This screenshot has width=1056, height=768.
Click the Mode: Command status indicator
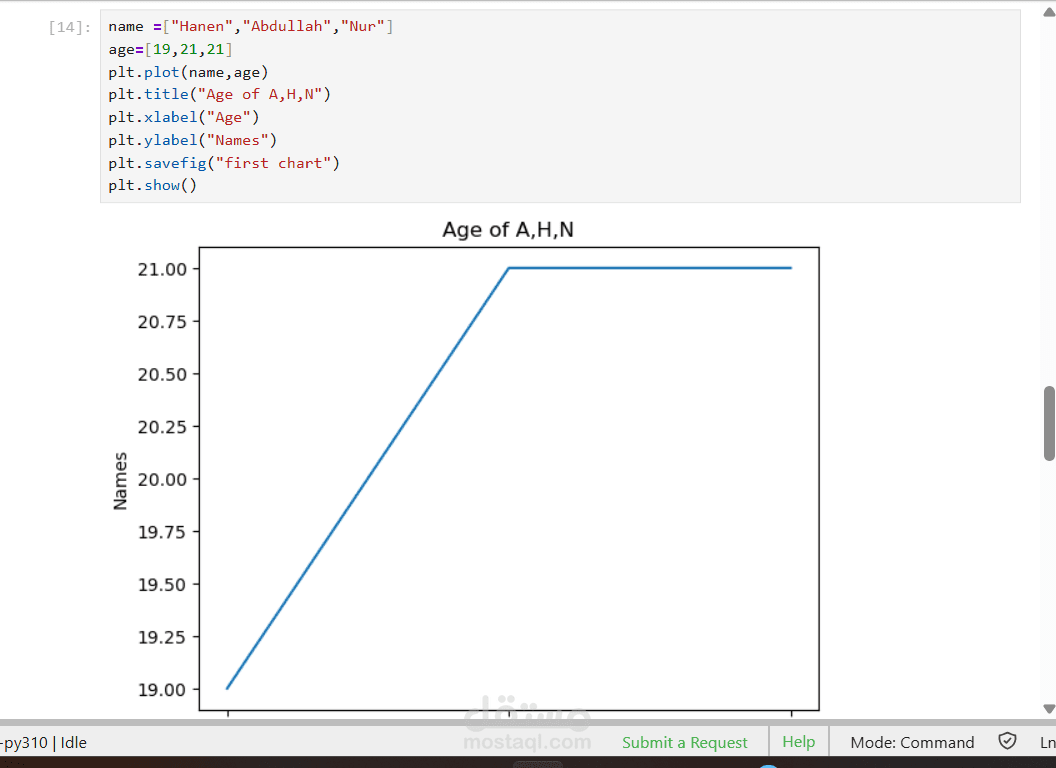[x=911, y=742]
